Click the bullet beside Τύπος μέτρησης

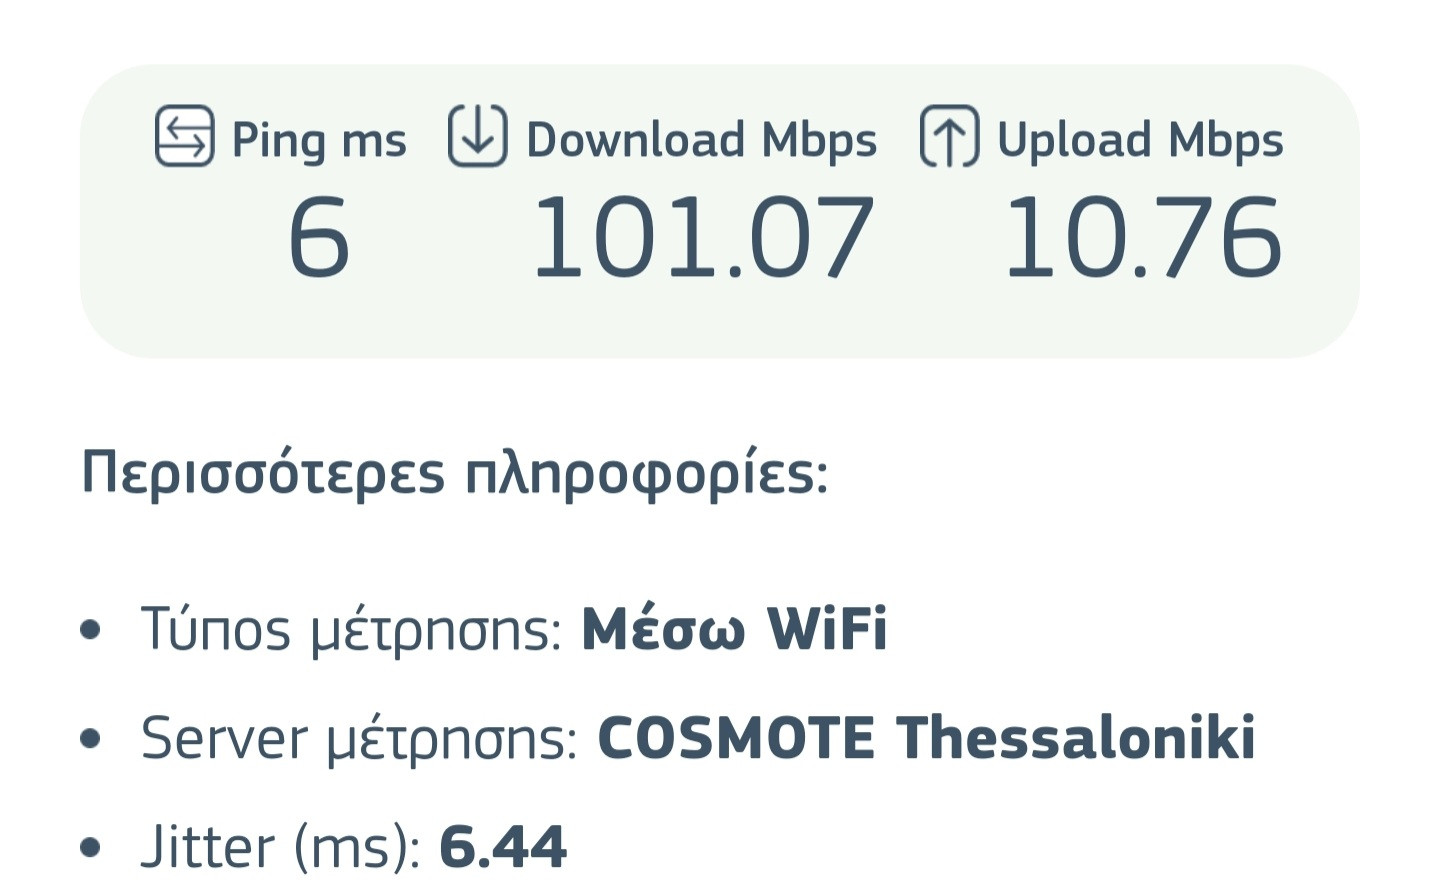(91, 631)
